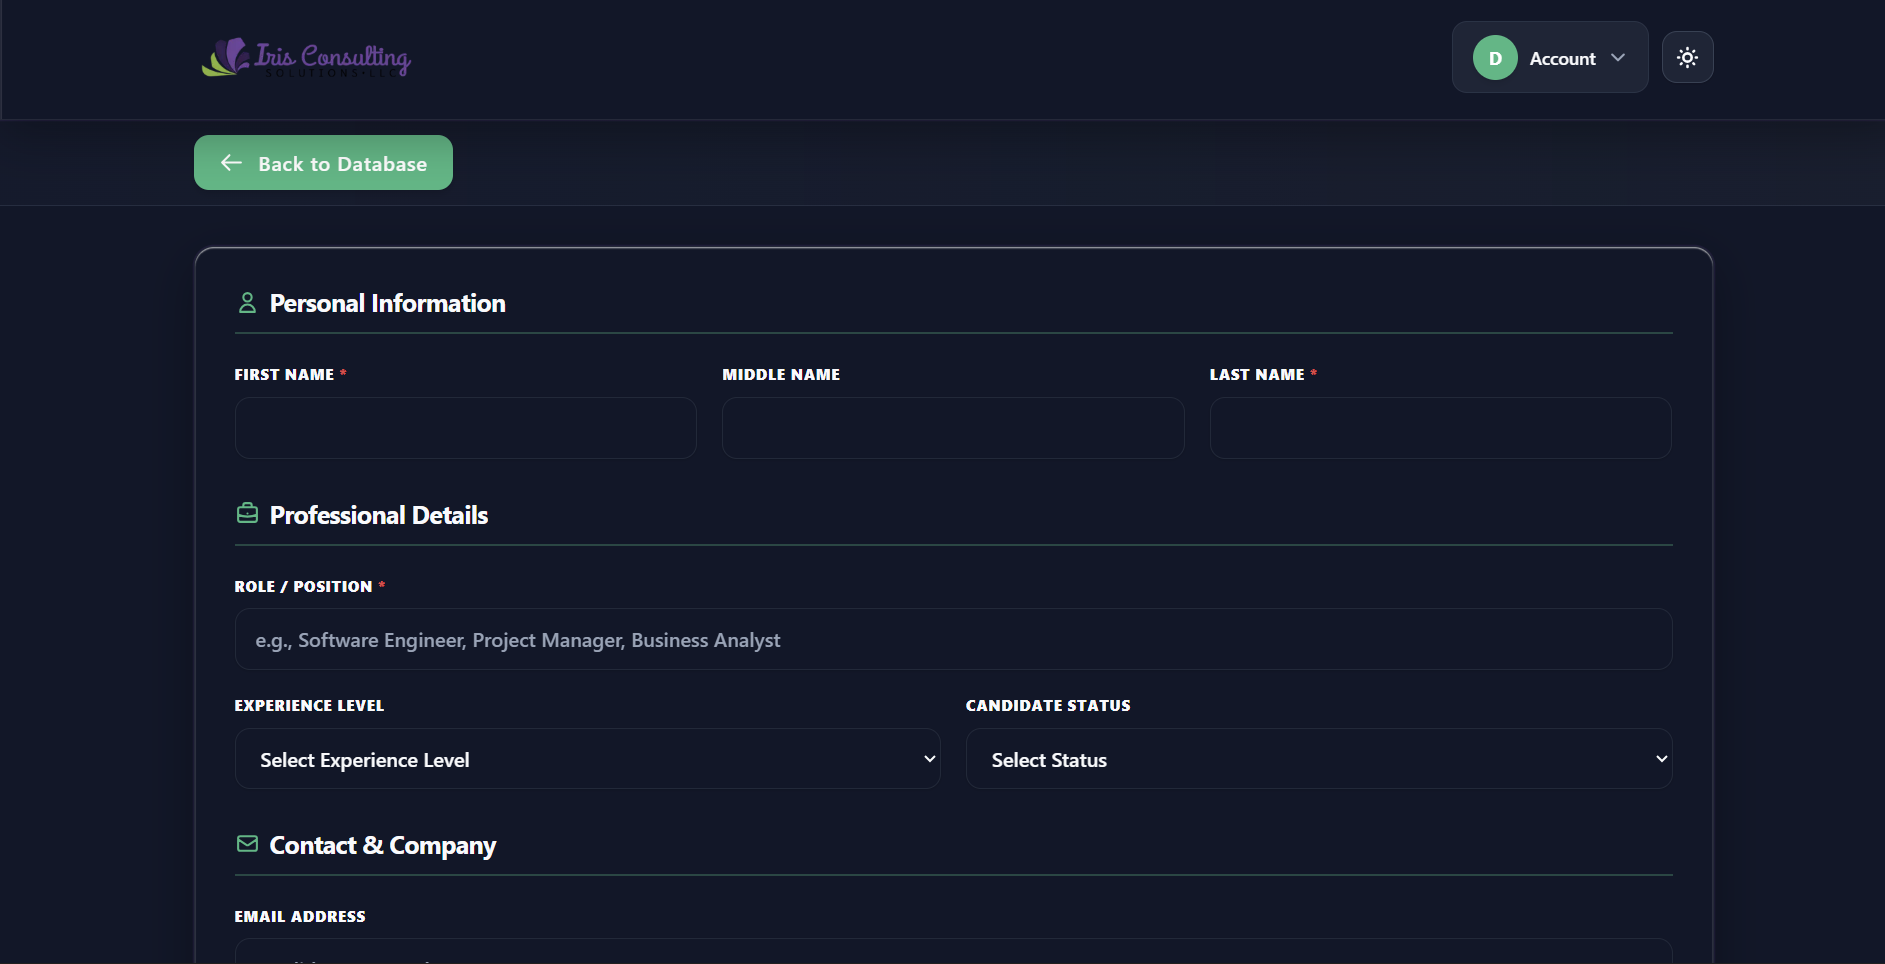Open the Select Status dropdown
The height and width of the screenshot is (964, 1885).
[x=1318, y=759]
